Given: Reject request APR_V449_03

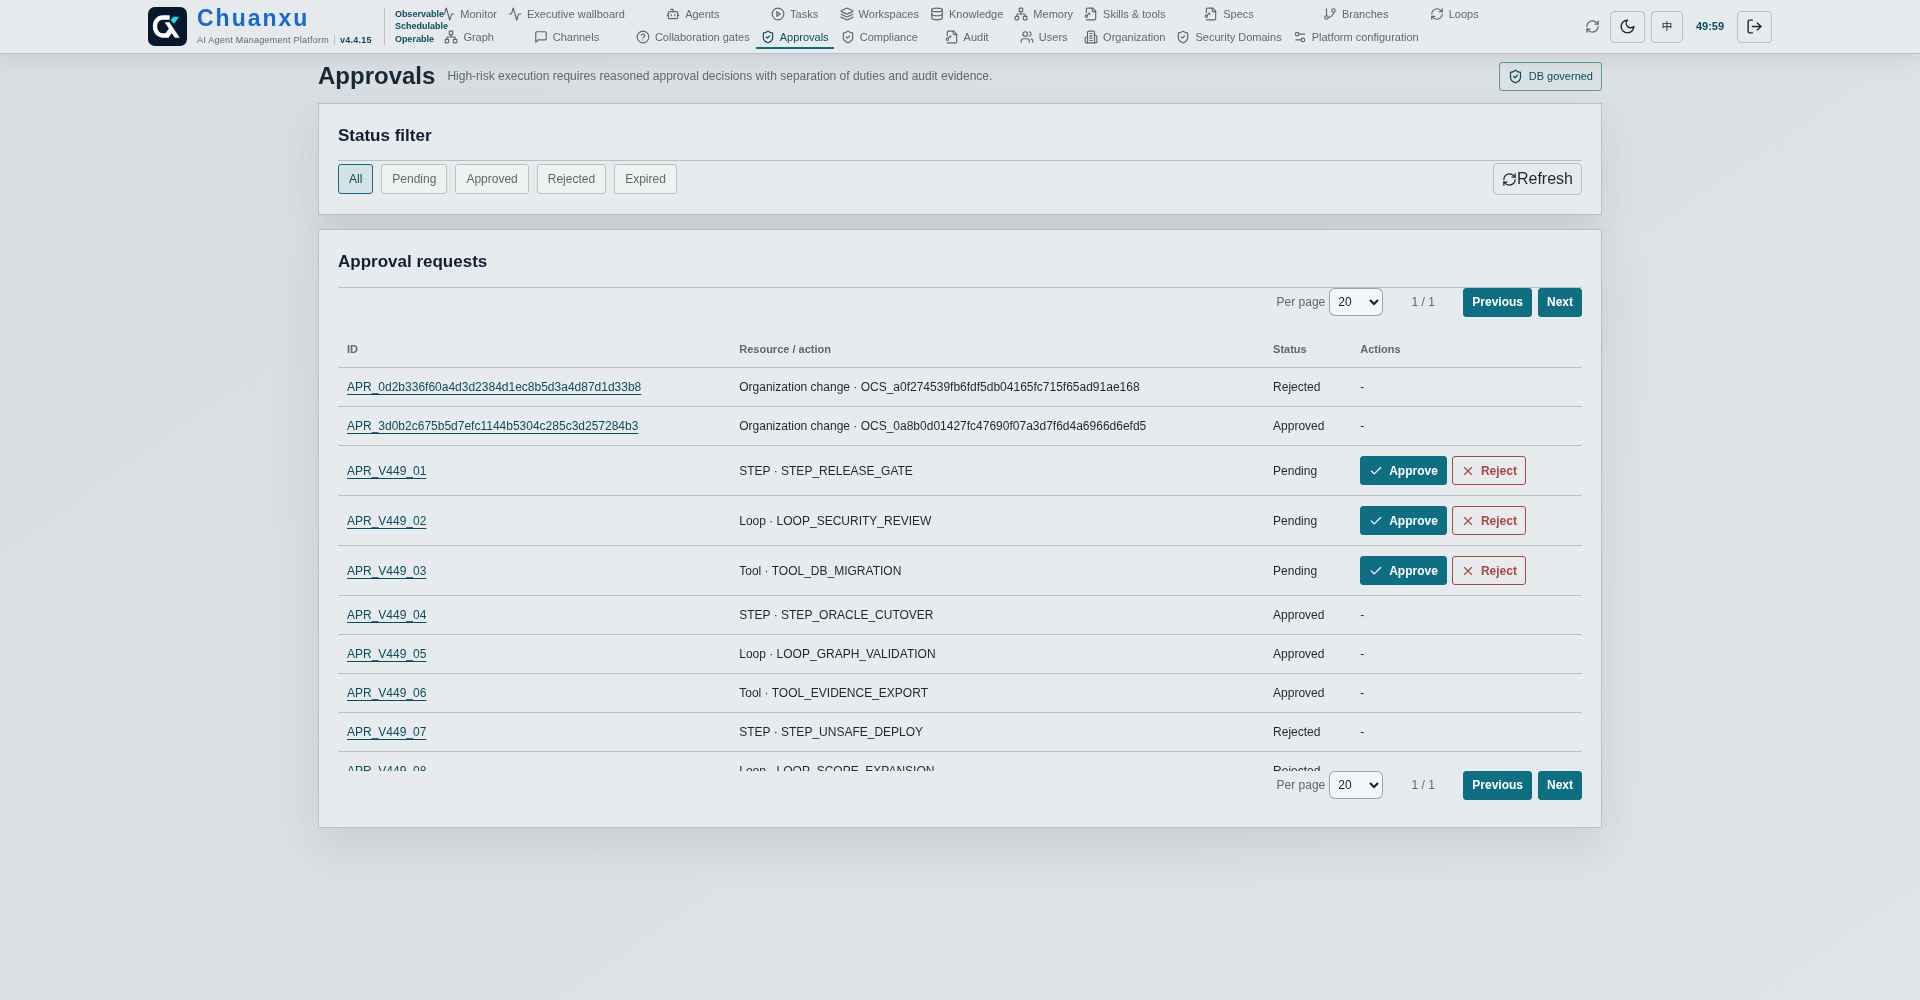Looking at the screenshot, I should pos(1489,571).
